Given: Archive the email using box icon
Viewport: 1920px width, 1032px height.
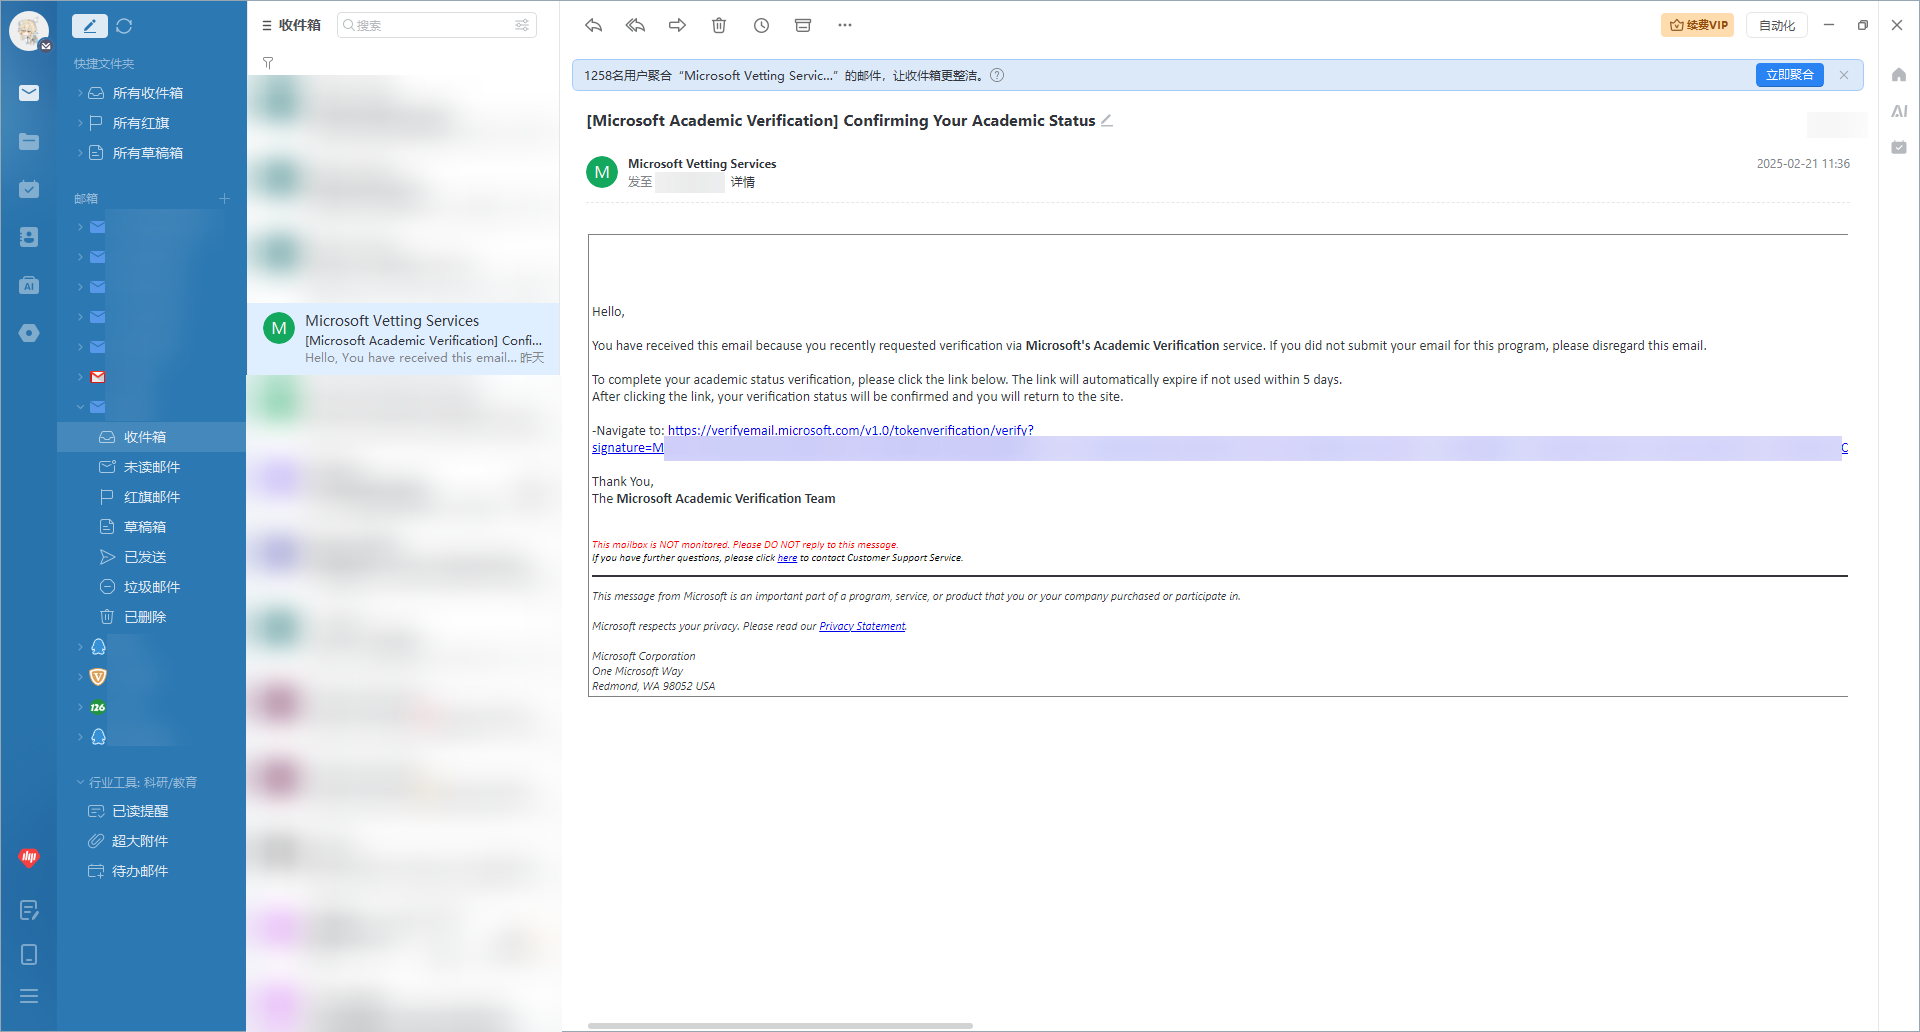Looking at the screenshot, I should click(x=803, y=25).
